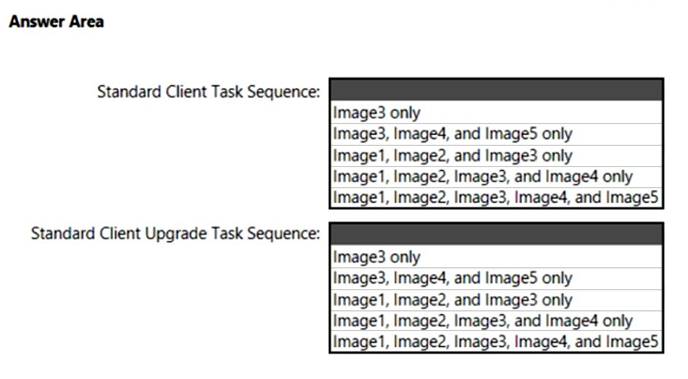The width and height of the screenshot is (688, 379).
Task: Choose all five images option in first list
Action: pos(496,197)
